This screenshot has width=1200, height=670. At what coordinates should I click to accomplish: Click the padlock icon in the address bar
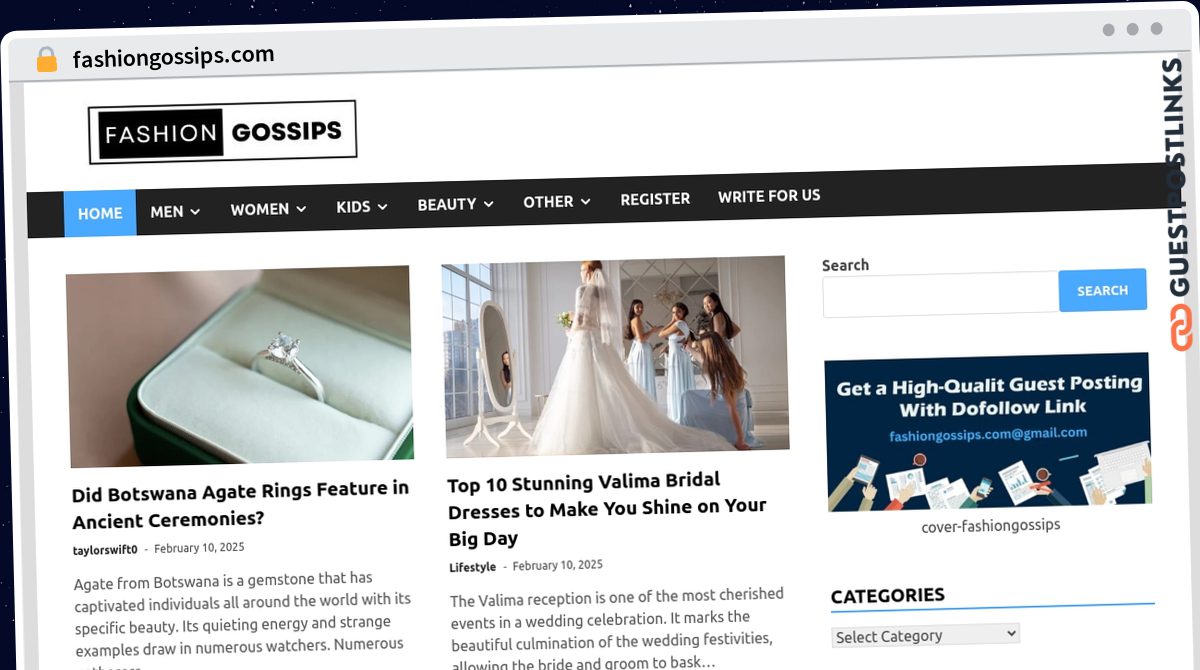(45, 58)
